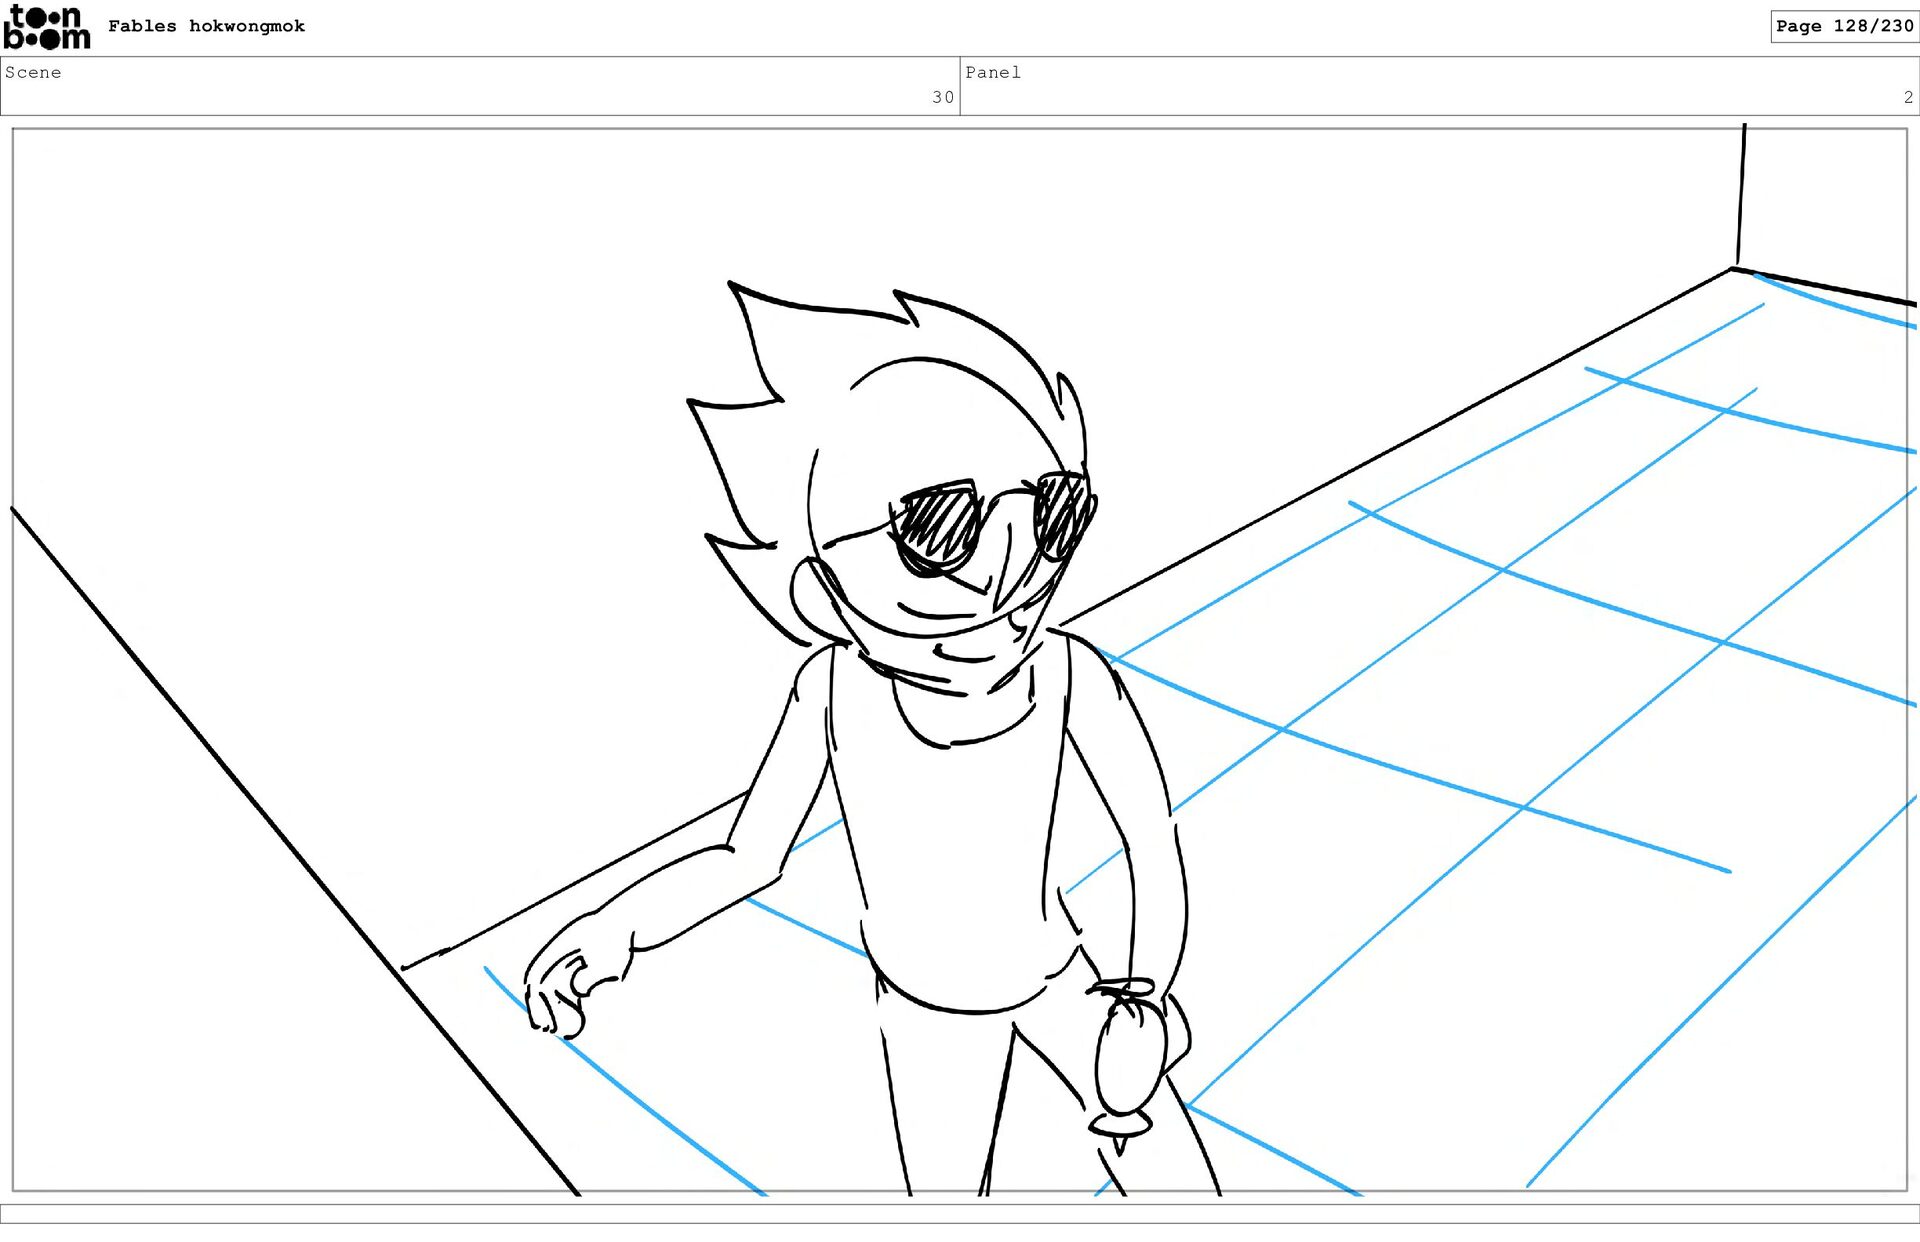Image resolution: width=1920 pixels, height=1242 pixels.
Task: Click the empty notes field below panel
Action: tap(960, 1213)
